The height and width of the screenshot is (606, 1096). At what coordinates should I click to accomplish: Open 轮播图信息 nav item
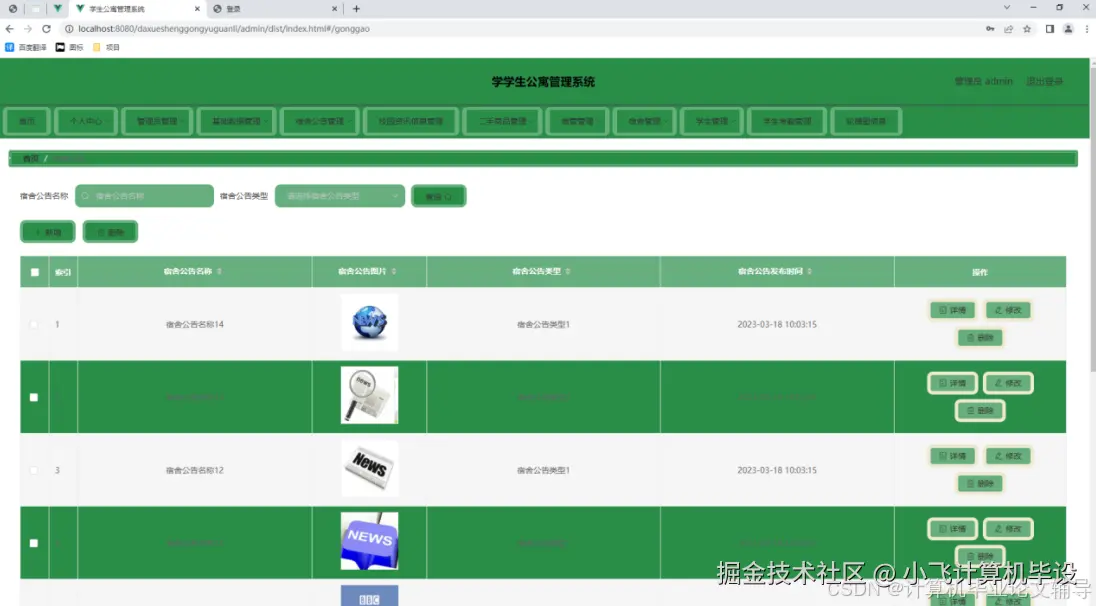[x=866, y=122]
